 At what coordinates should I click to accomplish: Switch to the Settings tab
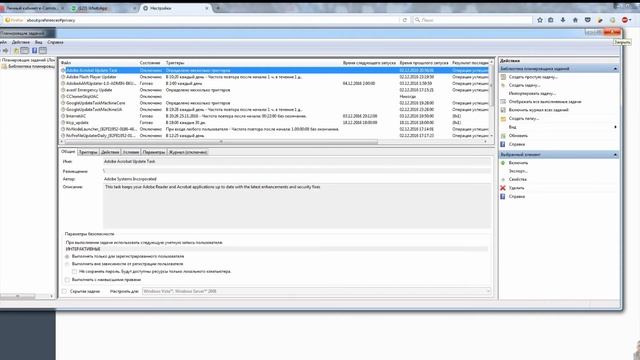pyautogui.click(x=154, y=152)
